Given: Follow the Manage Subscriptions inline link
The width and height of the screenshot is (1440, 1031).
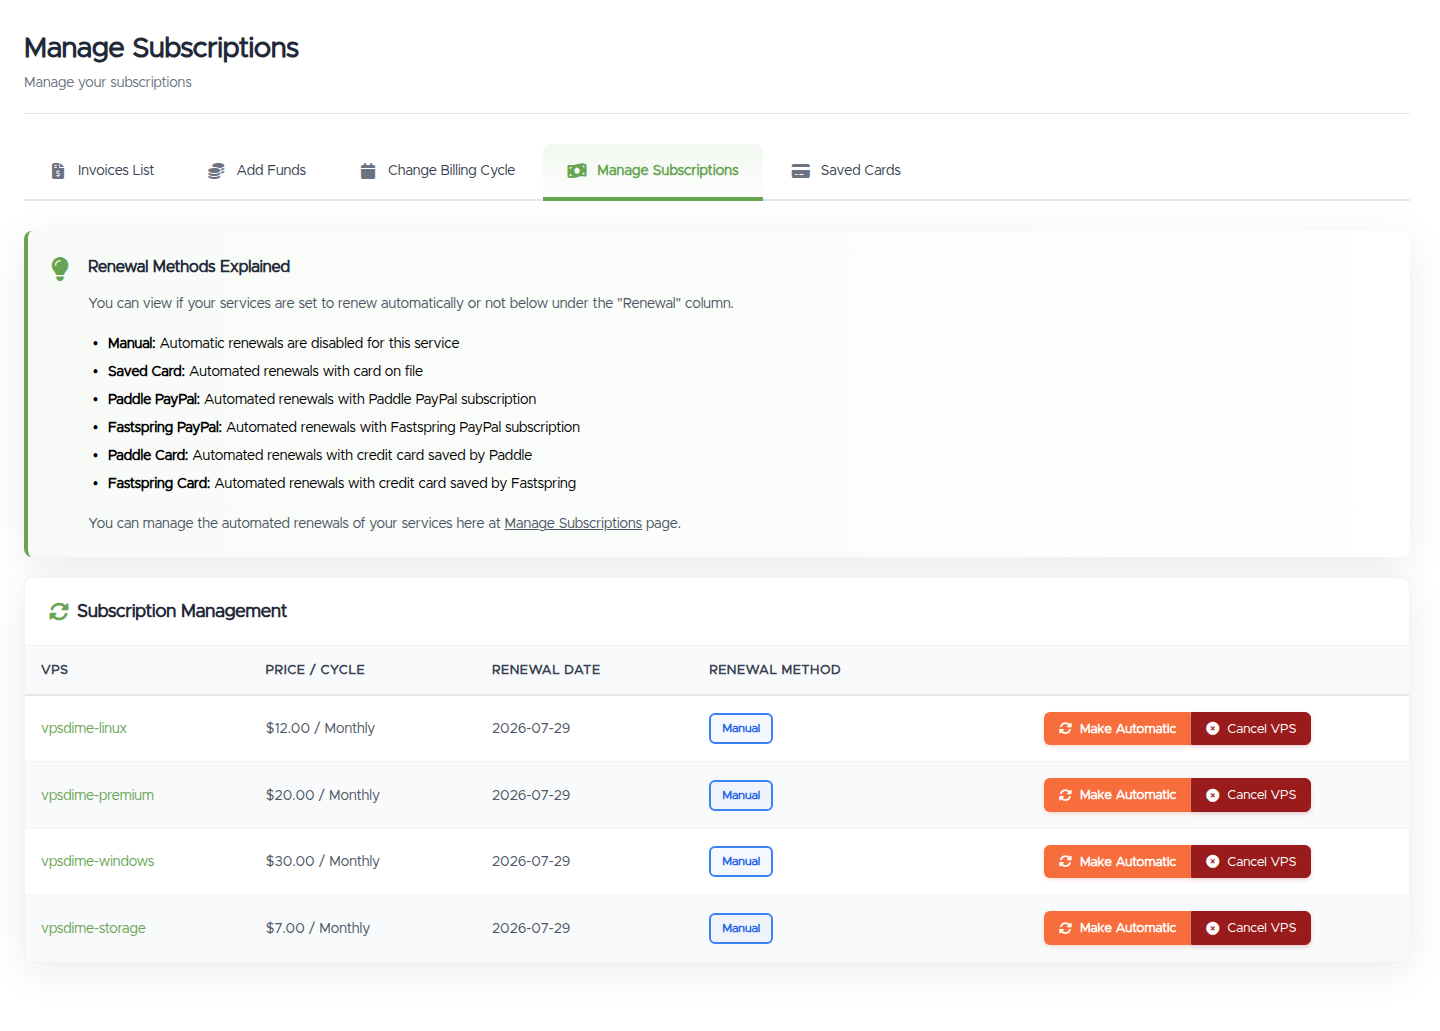Looking at the screenshot, I should 573,523.
